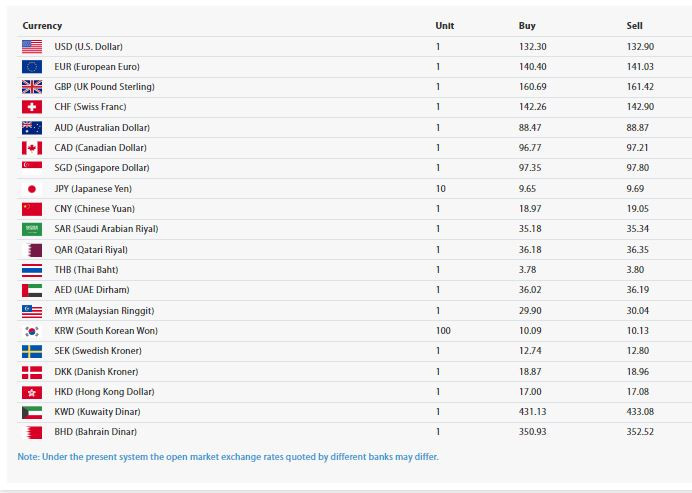
Task: Click the Sell column header
Action: tap(634, 26)
